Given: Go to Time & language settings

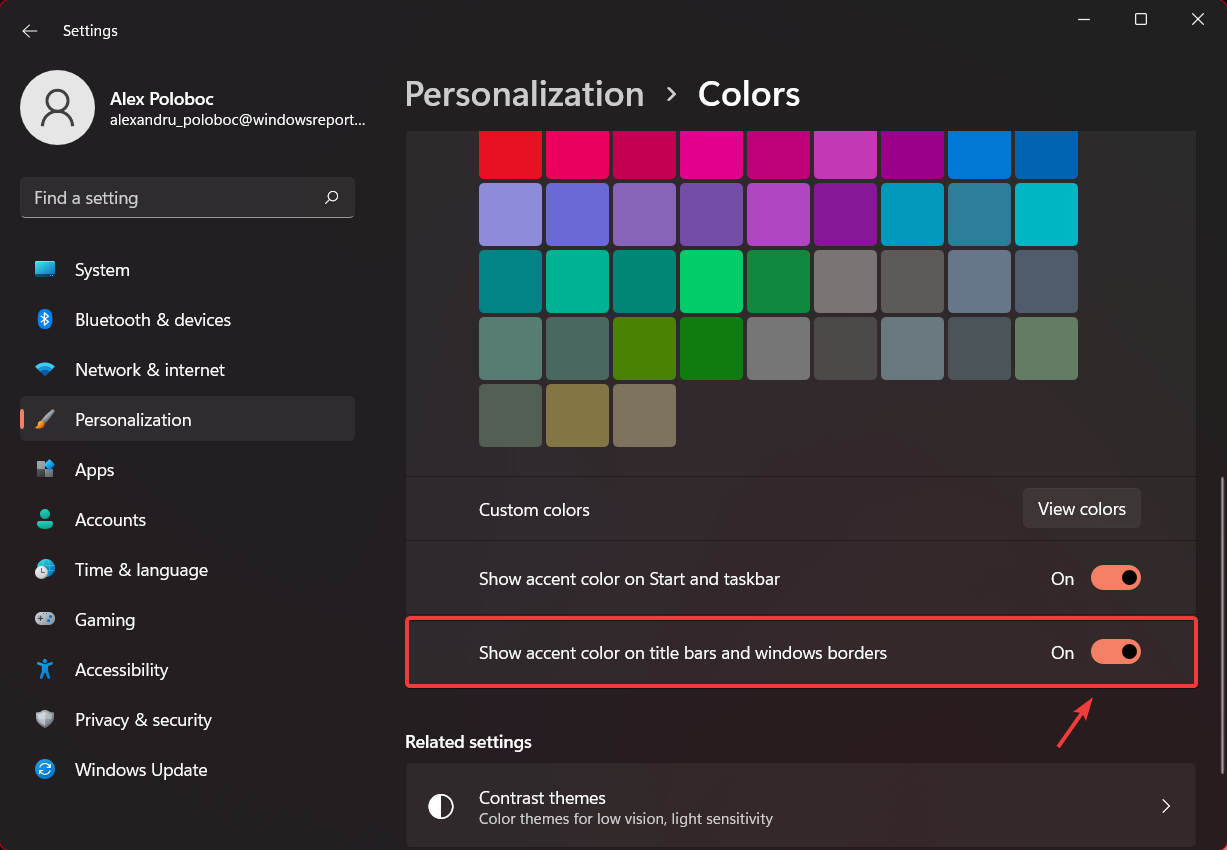Looking at the screenshot, I should (x=141, y=570).
